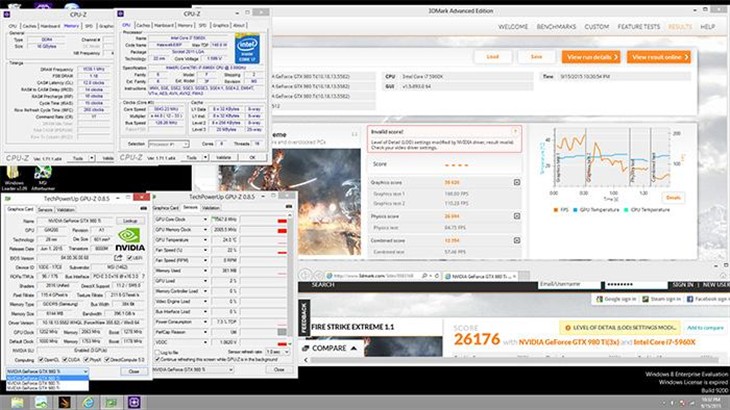Click the GPU-Z title bar icon in left window
This screenshot has height=410, width=730.
(x=8, y=199)
